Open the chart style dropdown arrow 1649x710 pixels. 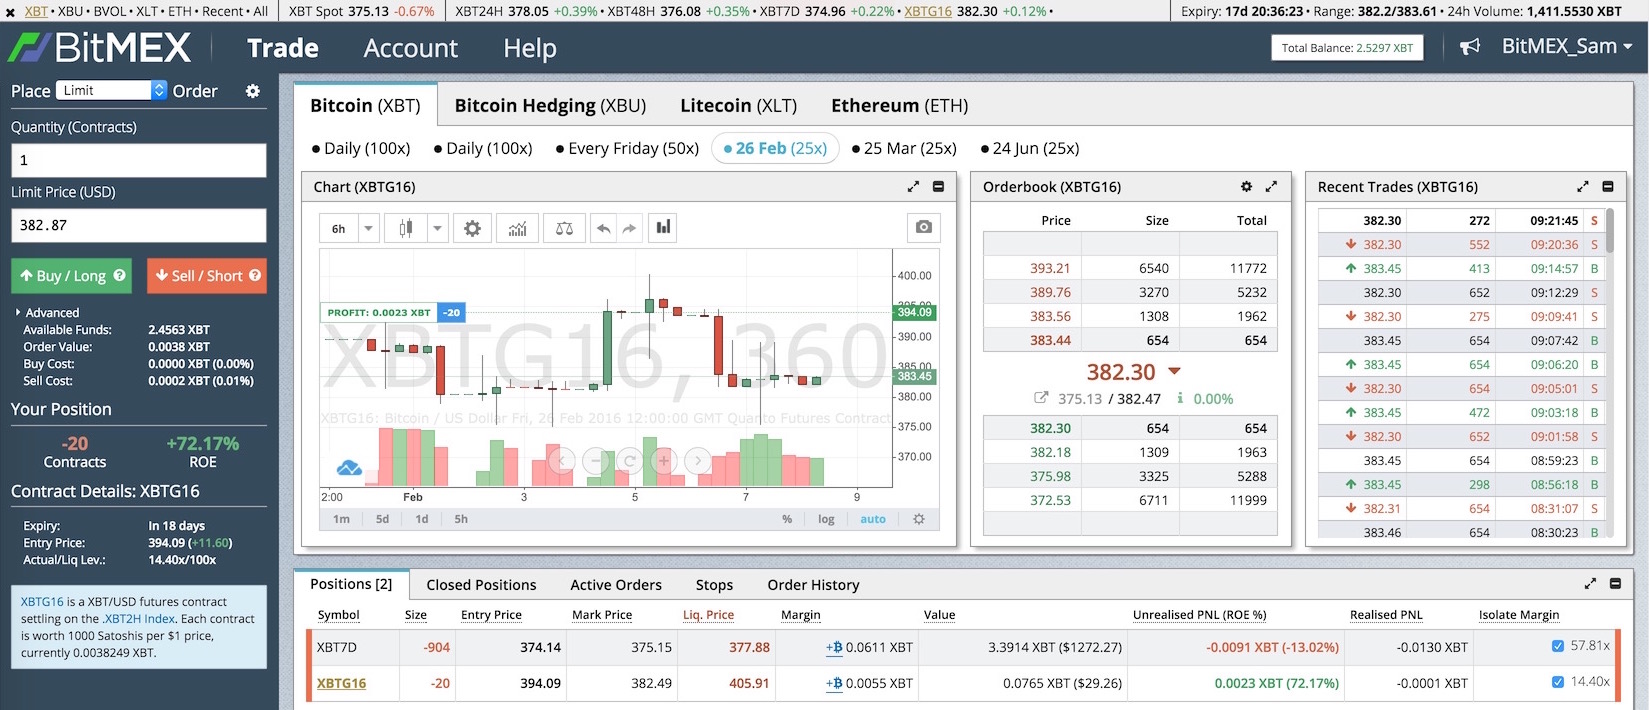point(437,229)
